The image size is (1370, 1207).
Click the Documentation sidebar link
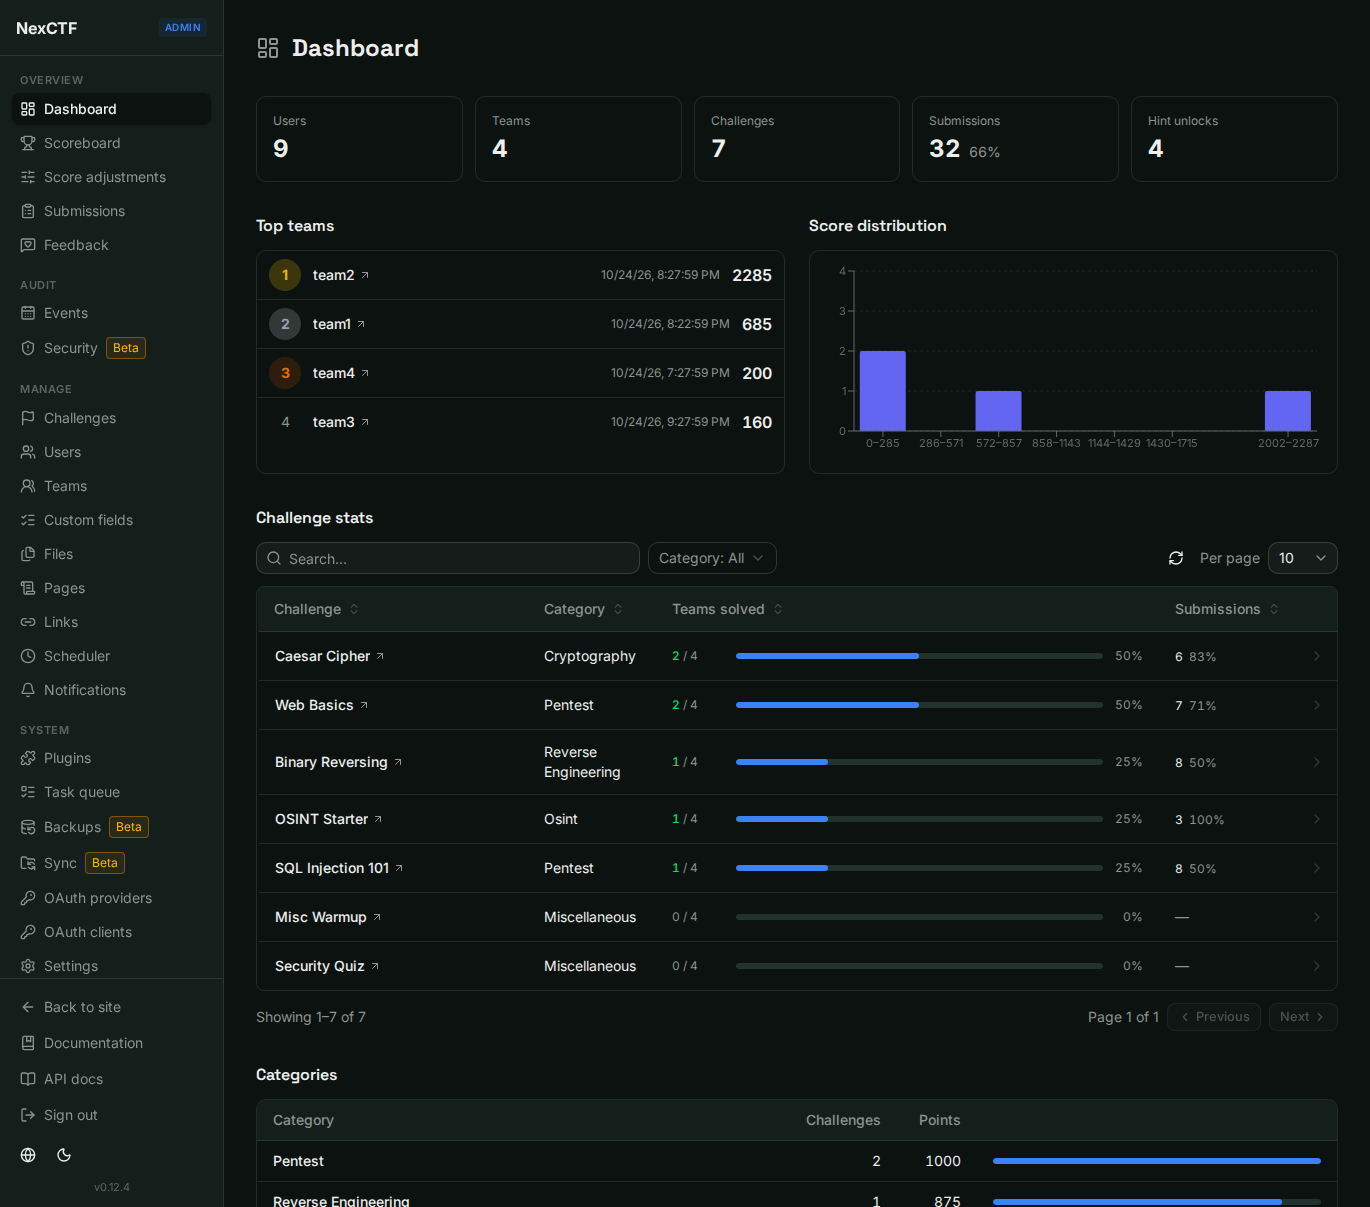(111, 1043)
